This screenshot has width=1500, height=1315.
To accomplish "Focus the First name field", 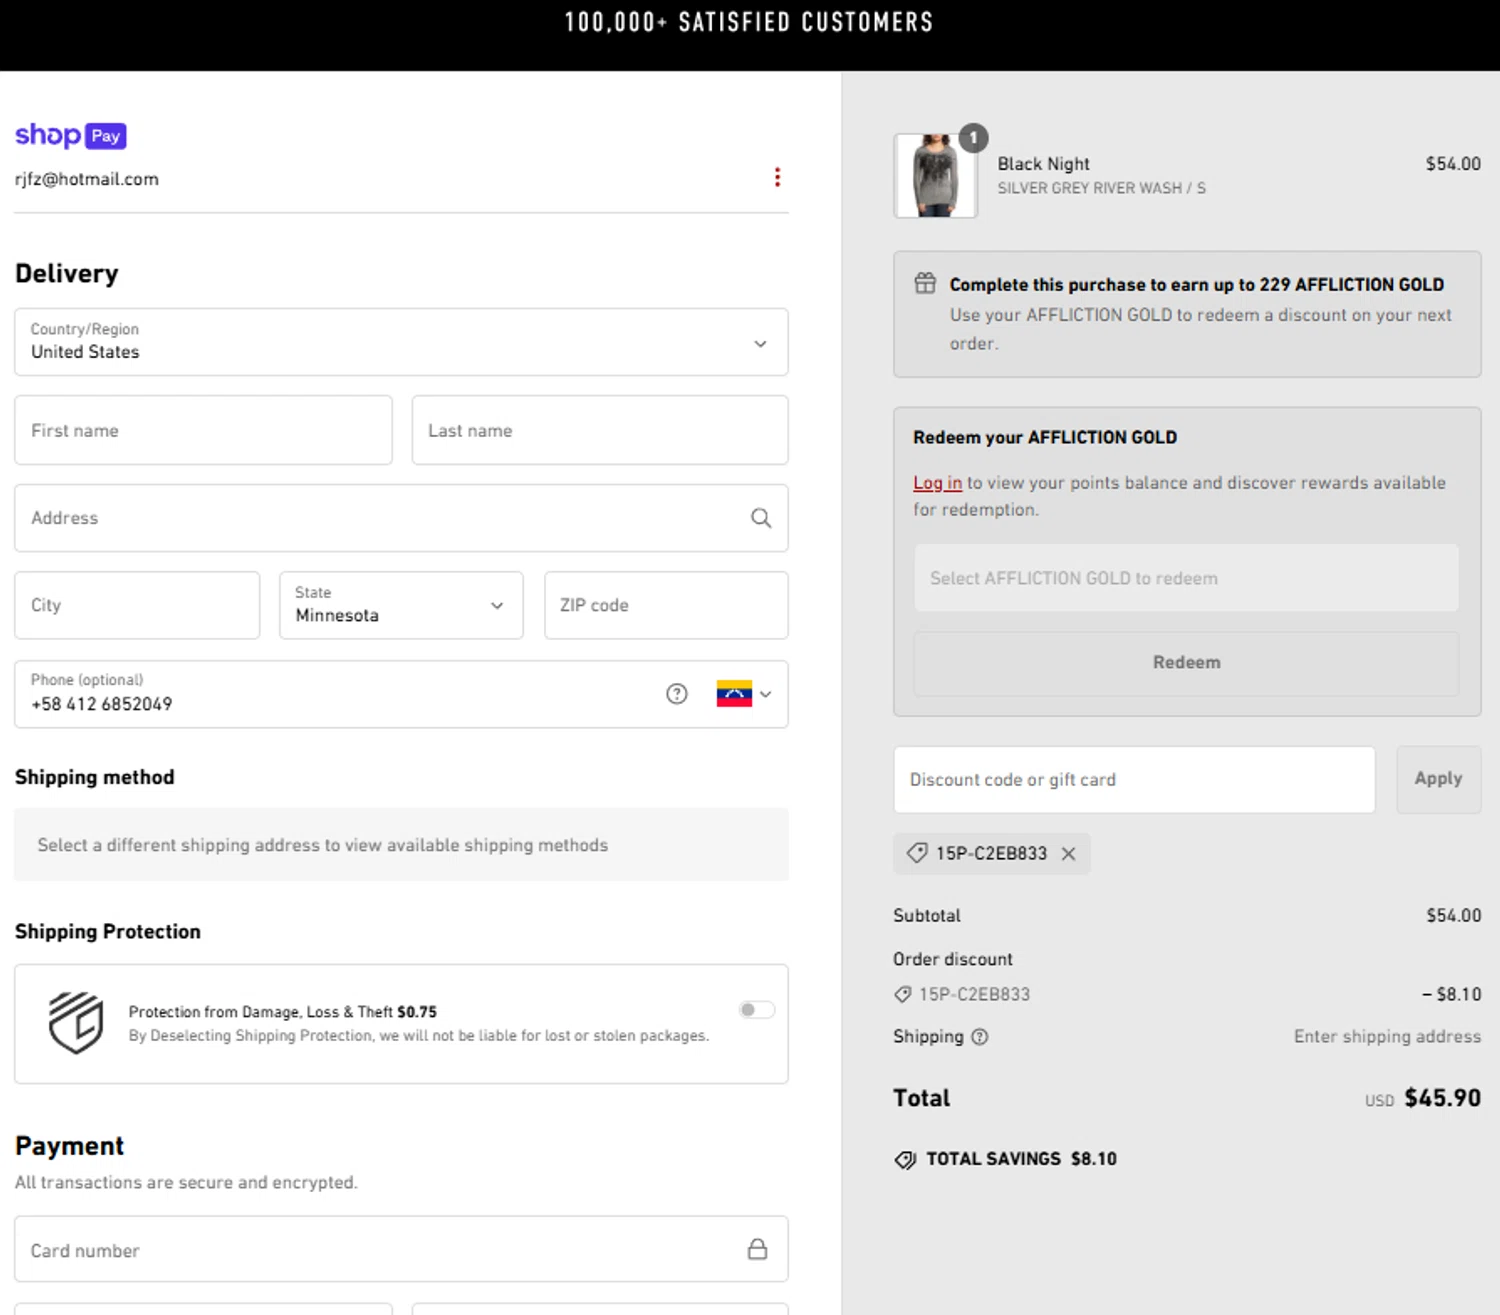I will (203, 430).
